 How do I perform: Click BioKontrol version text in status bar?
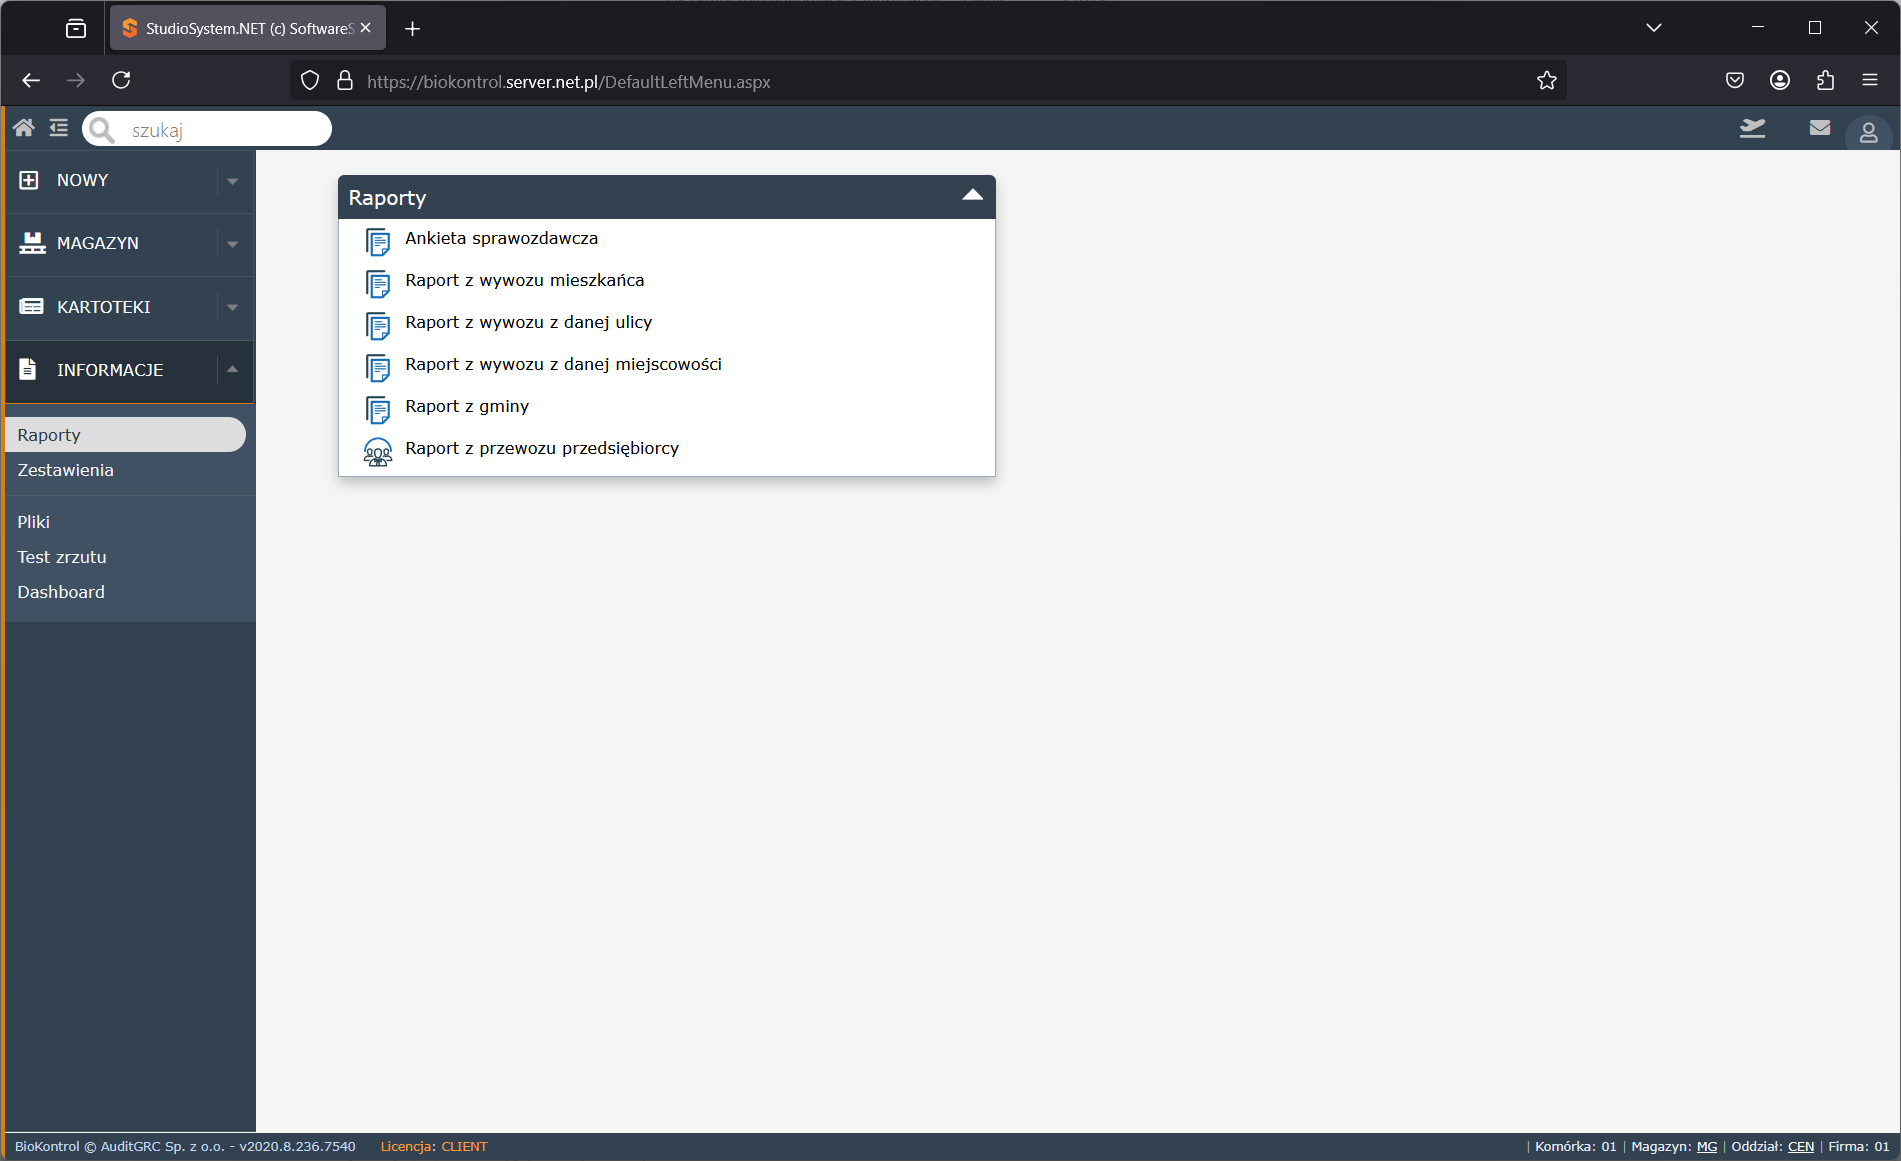tap(185, 1146)
